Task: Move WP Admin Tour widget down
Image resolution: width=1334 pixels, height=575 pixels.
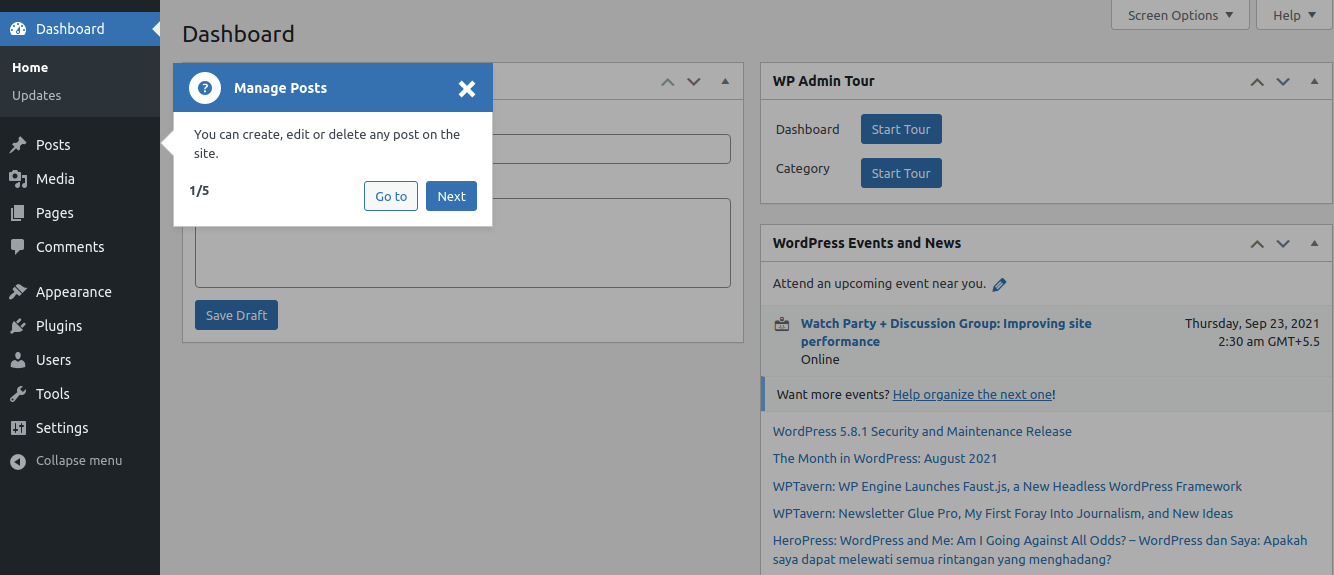Action: click(1283, 82)
